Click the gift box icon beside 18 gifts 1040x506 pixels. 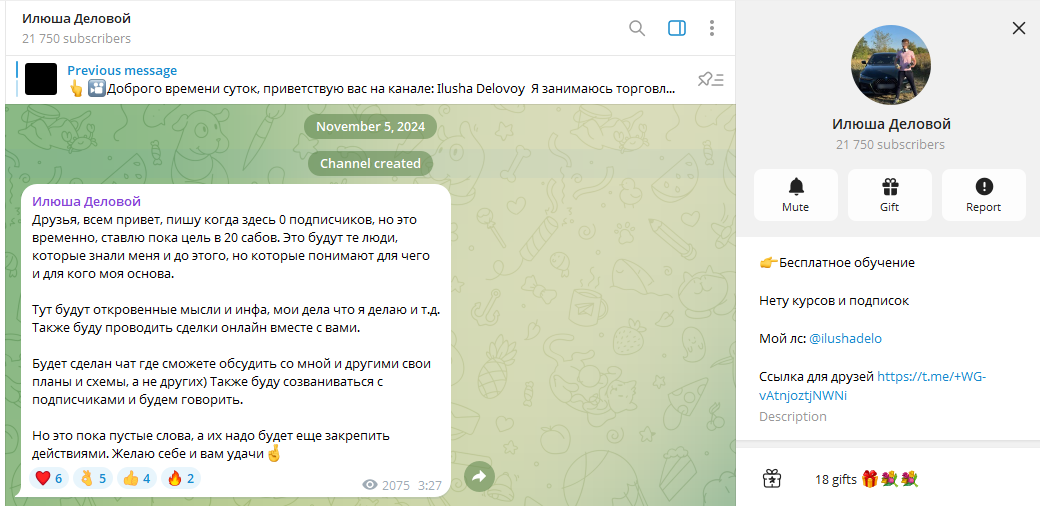[x=771, y=479]
